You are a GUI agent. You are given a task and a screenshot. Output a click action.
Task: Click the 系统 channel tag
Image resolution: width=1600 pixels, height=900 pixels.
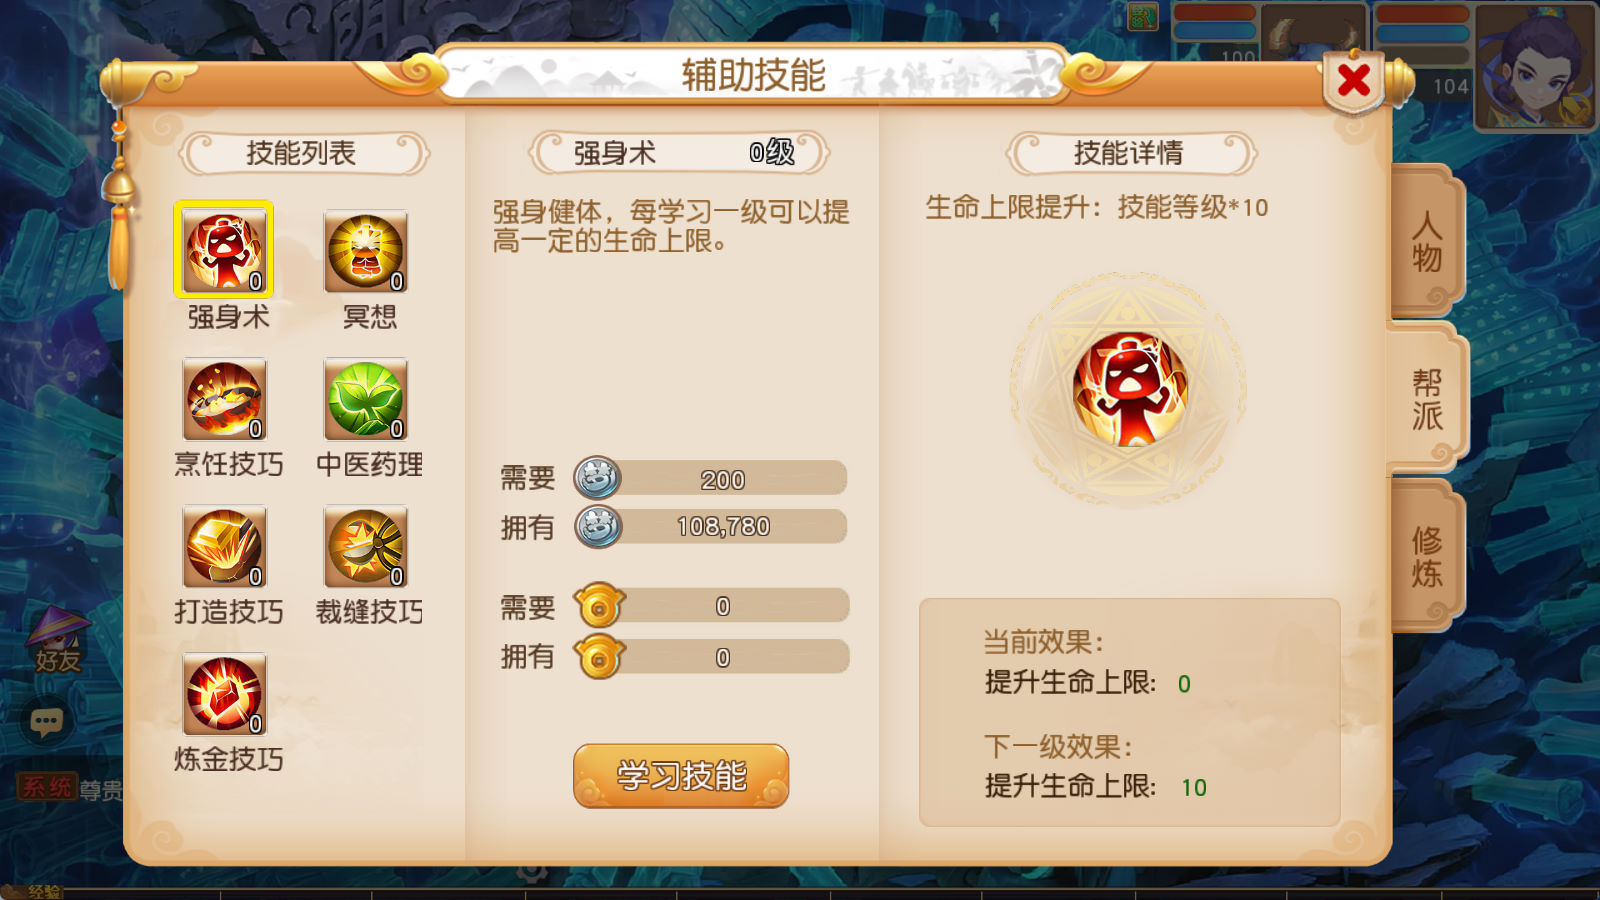click(47, 787)
